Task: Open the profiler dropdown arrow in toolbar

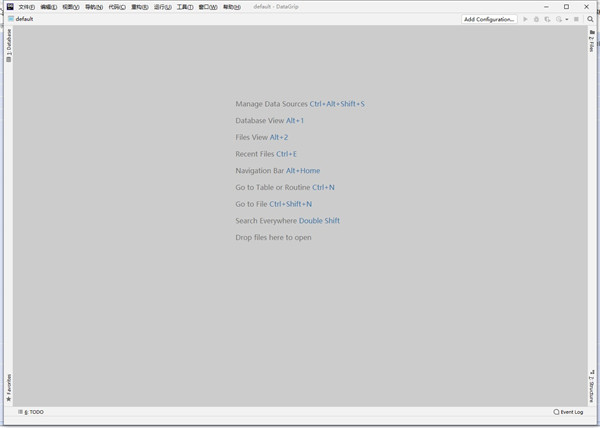Action: tap(566, 19)
